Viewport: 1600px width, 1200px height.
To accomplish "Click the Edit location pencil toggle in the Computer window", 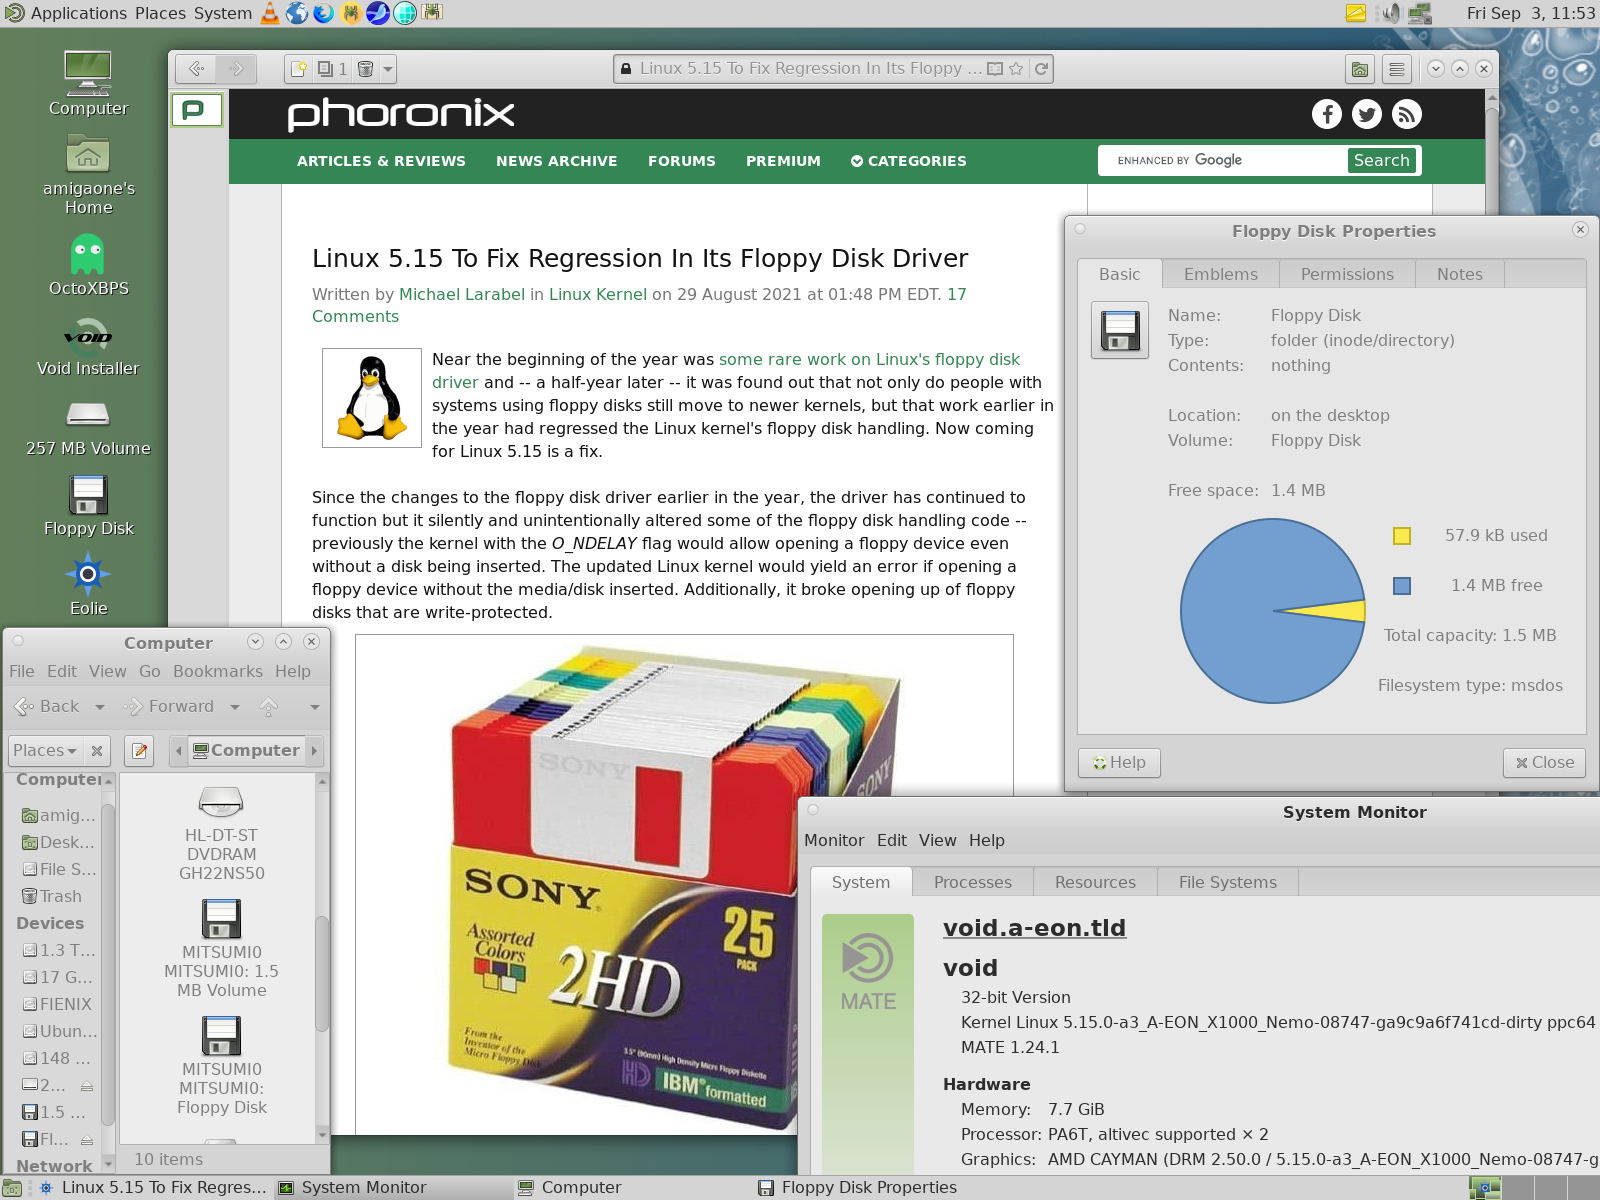I will point(139,750).
